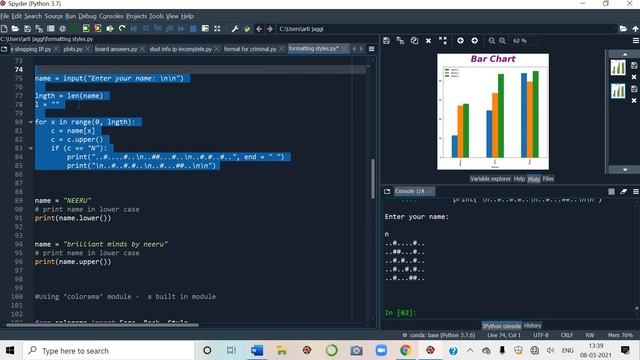Open the File menu
Screen dimensions: 640x360
[x=4, y=16]
